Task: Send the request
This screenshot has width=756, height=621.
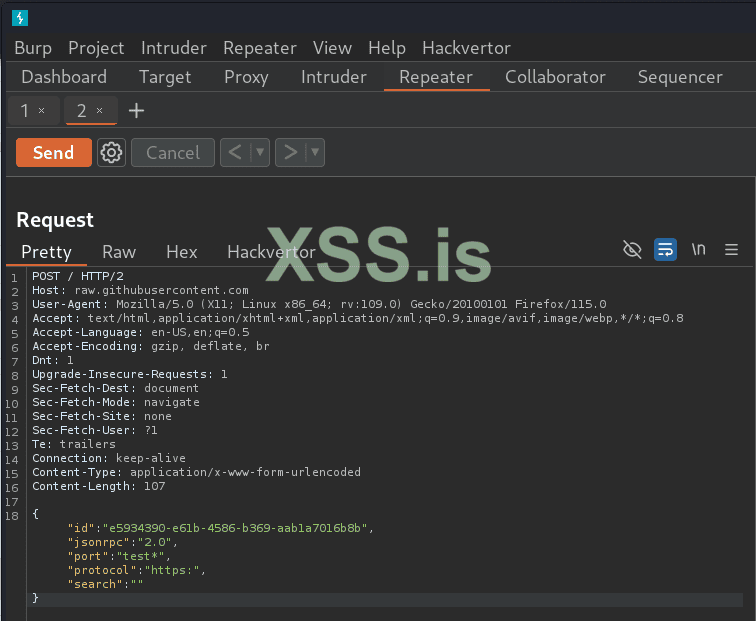Action: tap(54, 152)
